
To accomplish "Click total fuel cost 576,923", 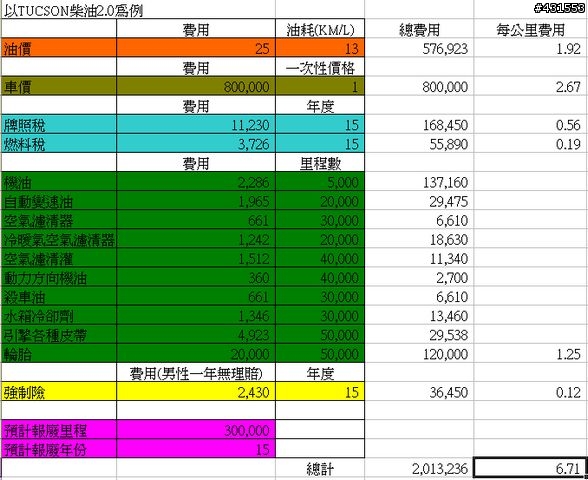I will 419,48.
